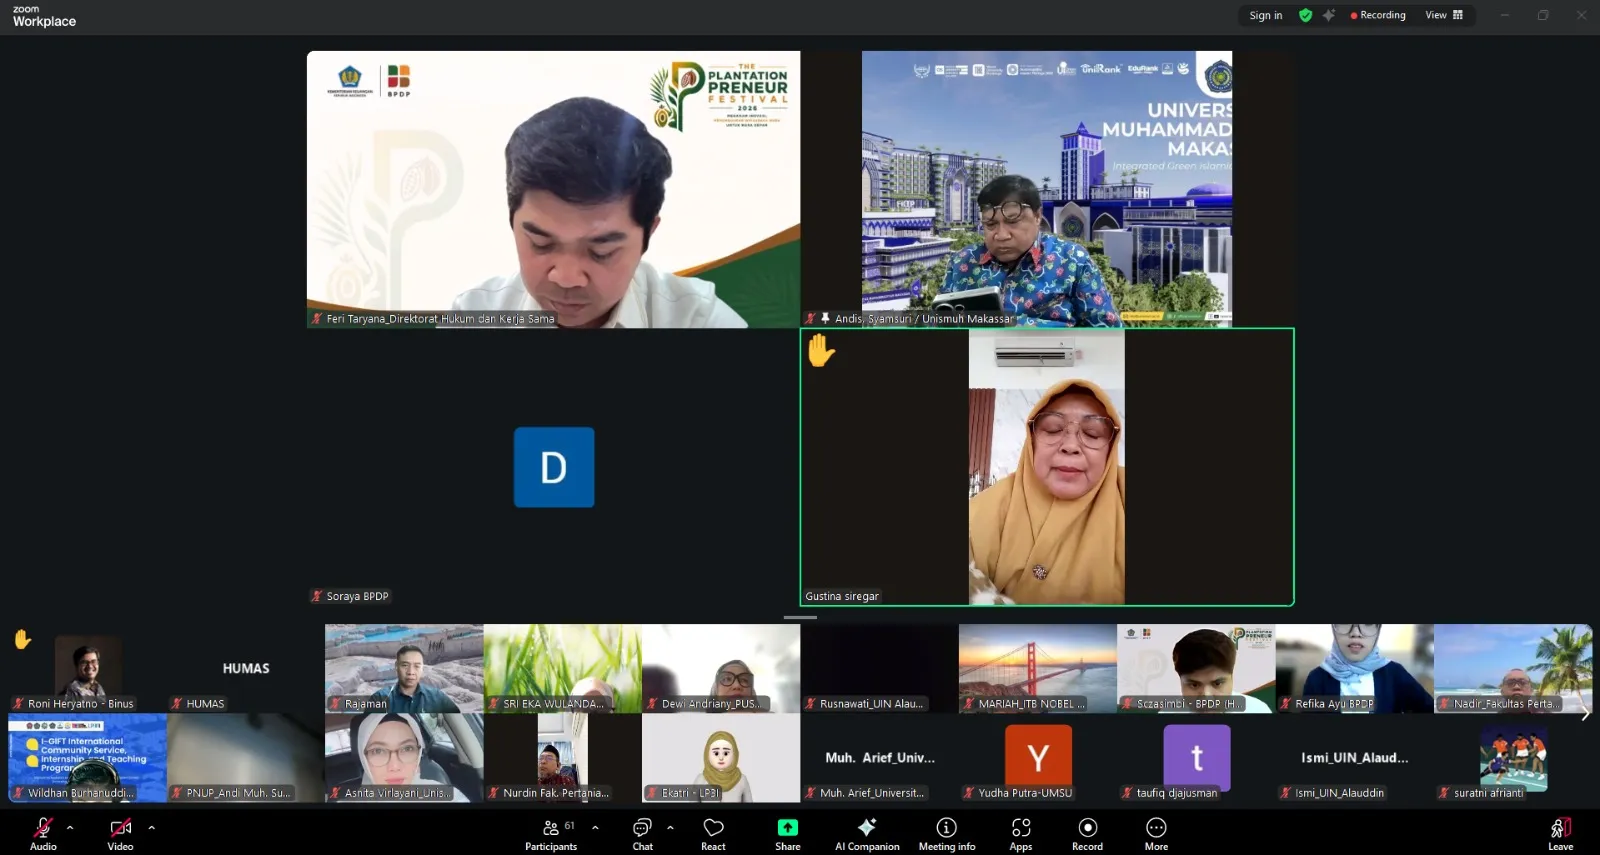Launch AI Companion
Image resolution: width=1600 pixels, height=855 pixels.
pyautogui.click(x=867, y=833)
